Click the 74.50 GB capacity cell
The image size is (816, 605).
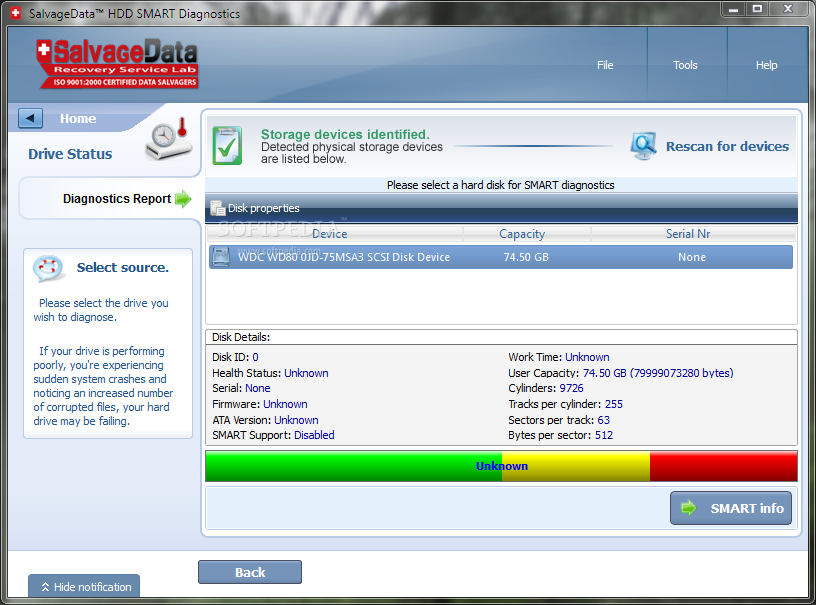pos(526,257)
